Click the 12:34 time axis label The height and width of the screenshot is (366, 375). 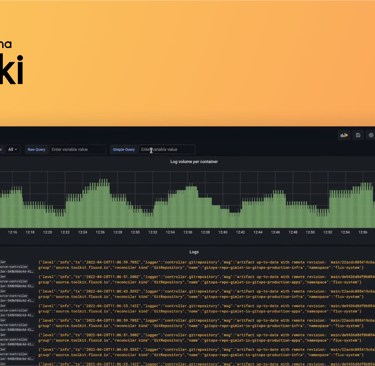(170, 232)
